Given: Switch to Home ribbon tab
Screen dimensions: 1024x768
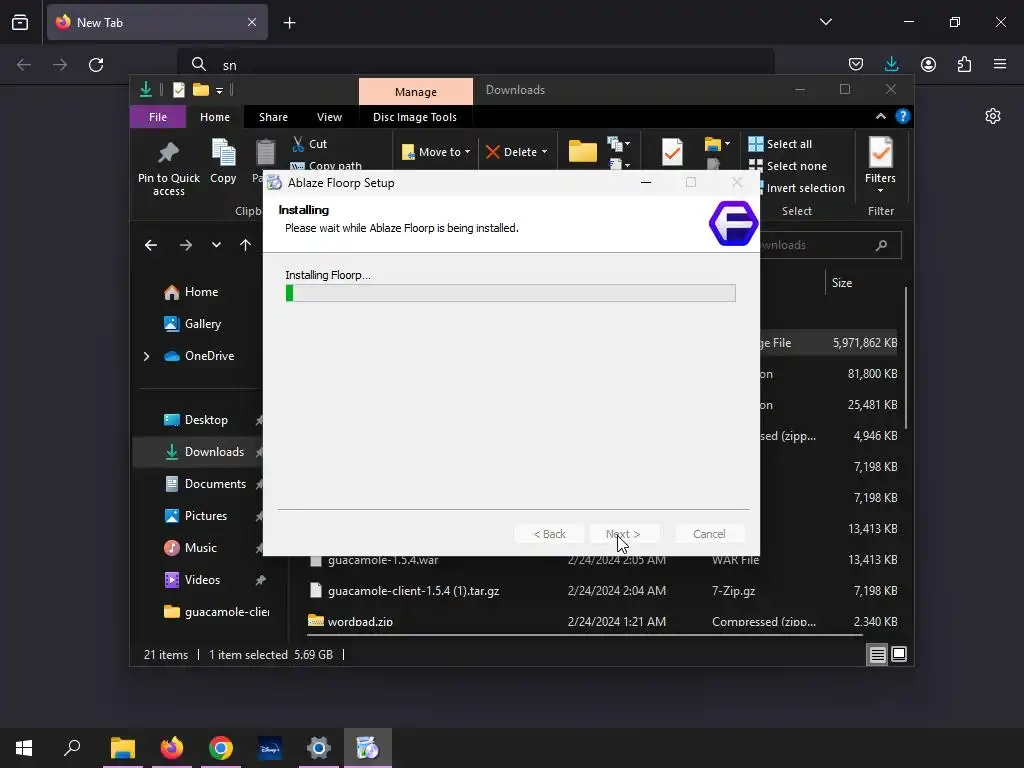Looking at the screenshot, I should (x=215, y=117).
